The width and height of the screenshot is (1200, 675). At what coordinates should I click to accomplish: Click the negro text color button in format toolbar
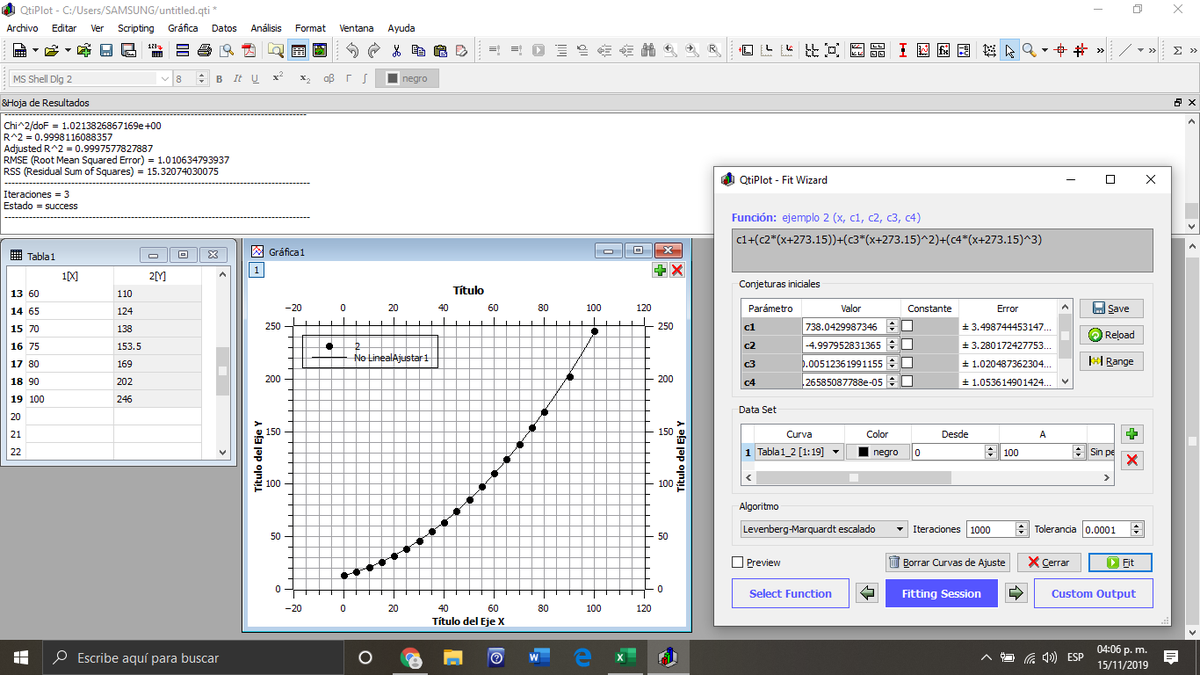pyautogui.click(x=407, y=78)
